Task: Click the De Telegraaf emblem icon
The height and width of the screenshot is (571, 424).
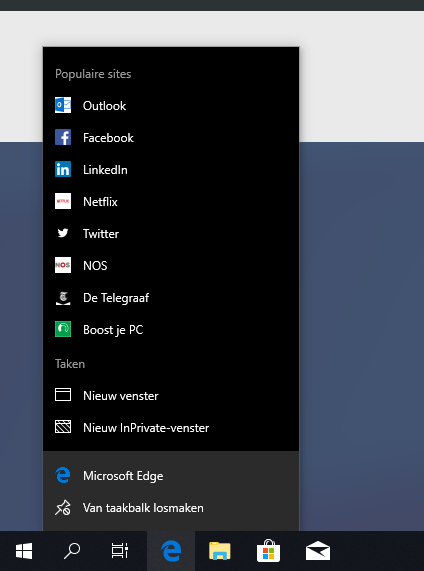Action: pos(63,298)
